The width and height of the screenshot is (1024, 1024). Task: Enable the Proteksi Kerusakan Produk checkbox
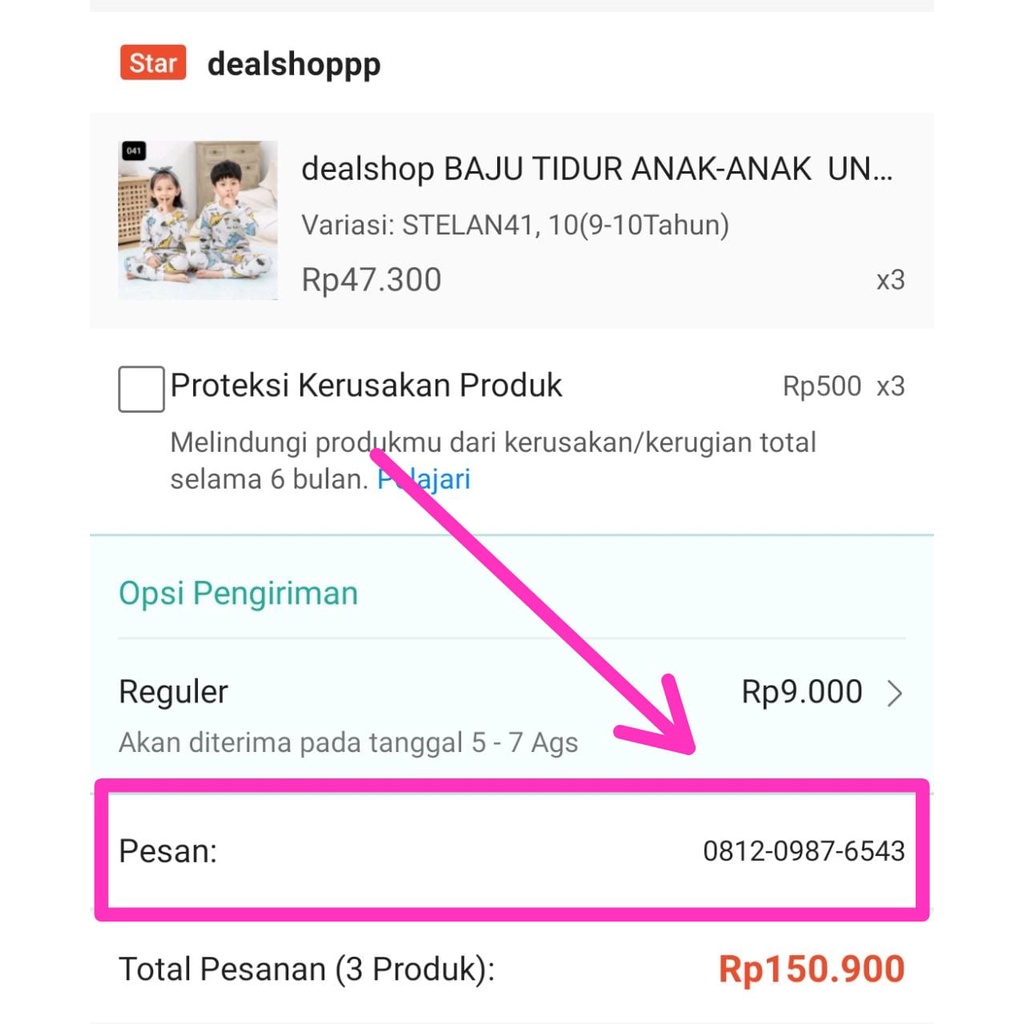coord(141,388)
